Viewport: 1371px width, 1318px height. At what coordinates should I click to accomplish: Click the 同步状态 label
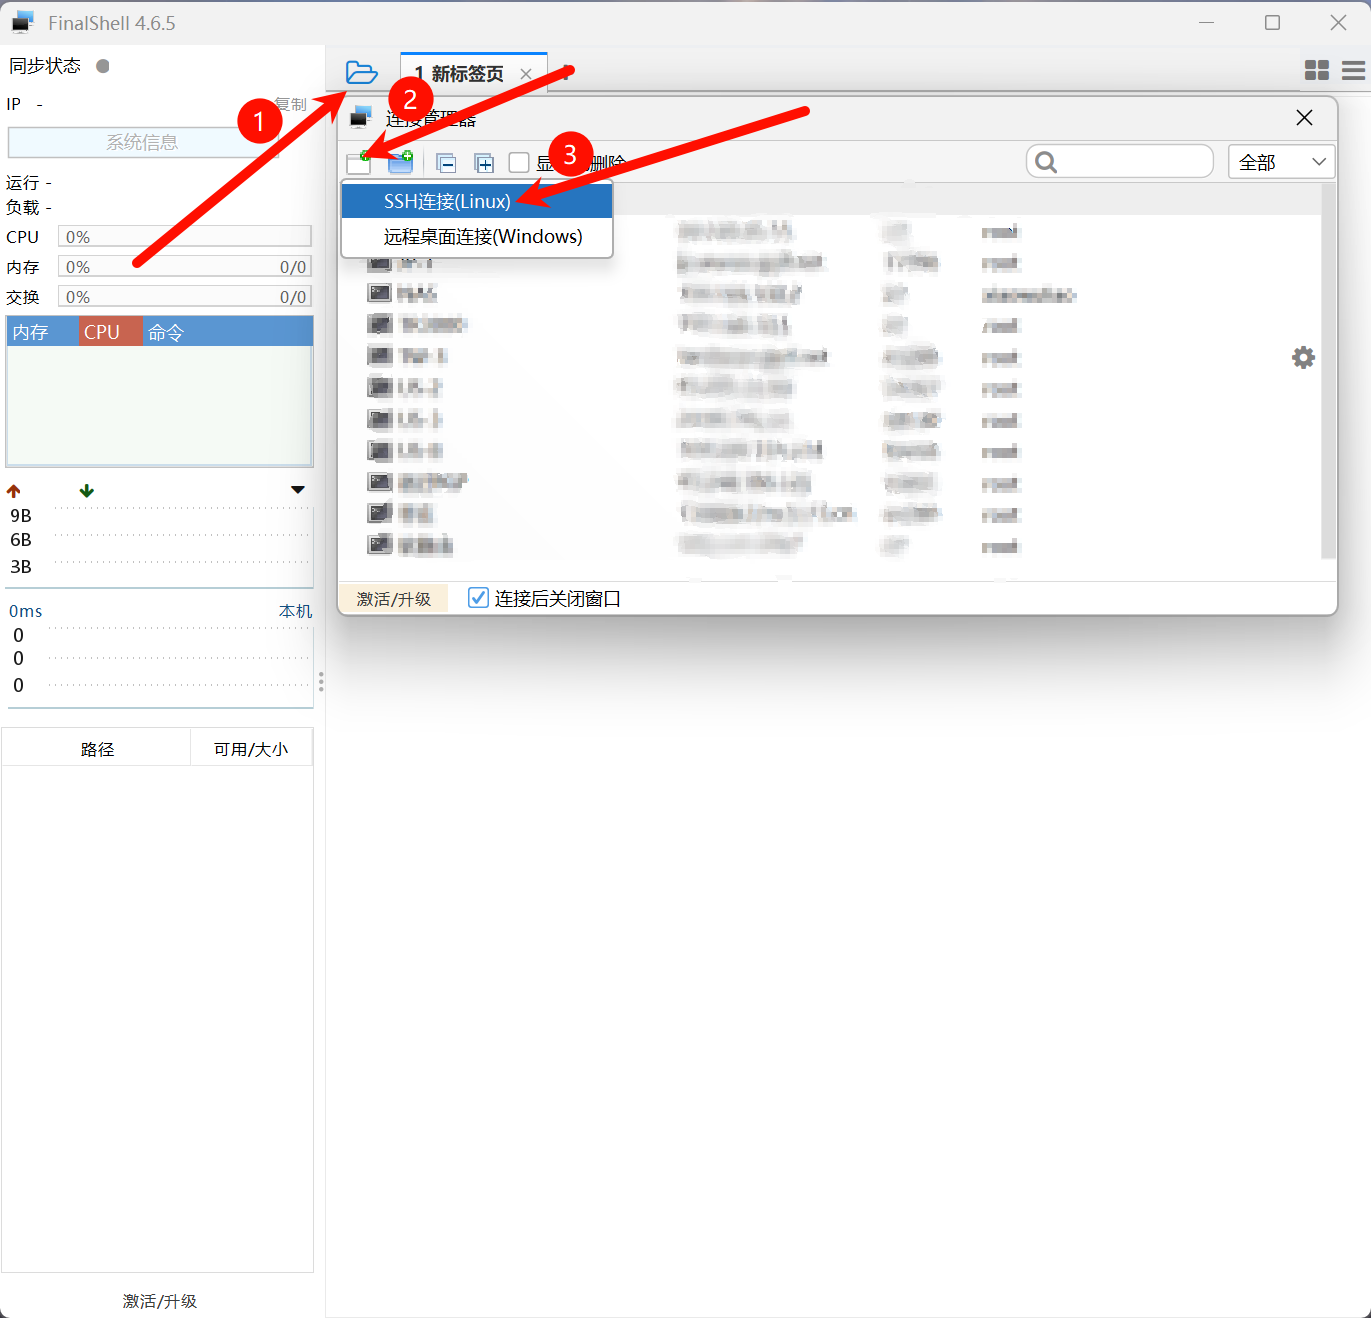pyautogui.click(x=45, y=66)
